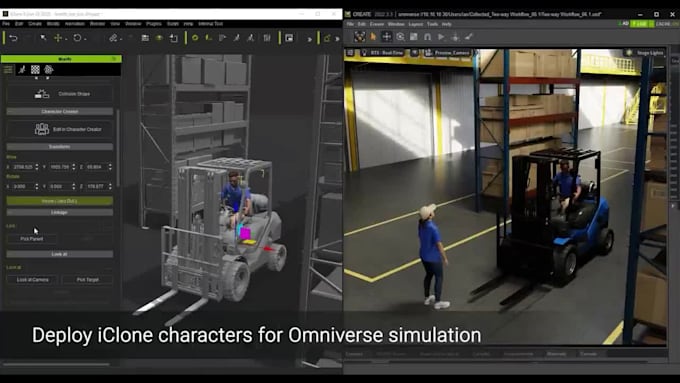680x383 pixels.
Task: Open the Window menu in Omniverse Create
Action: click(x=396, y=24)
